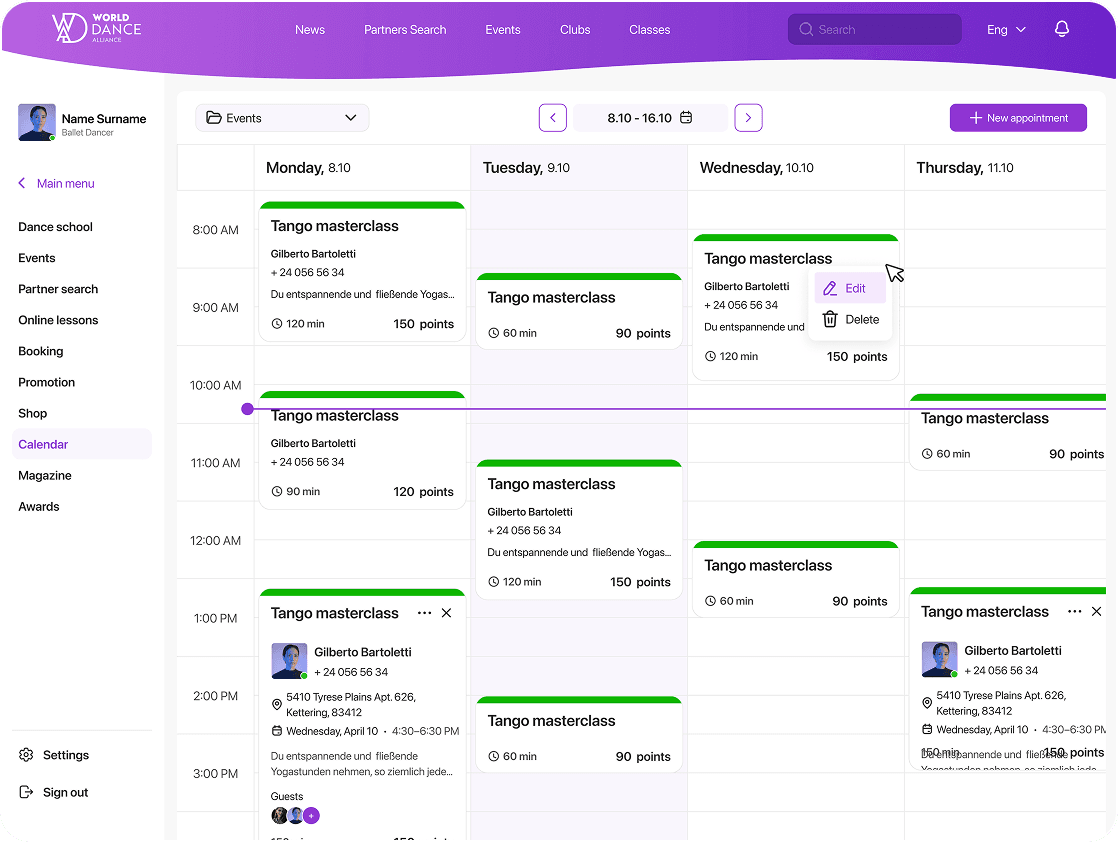Click the current time marker dot
The height and width of the screenshot is (842, 1118).
coord(247,409)
